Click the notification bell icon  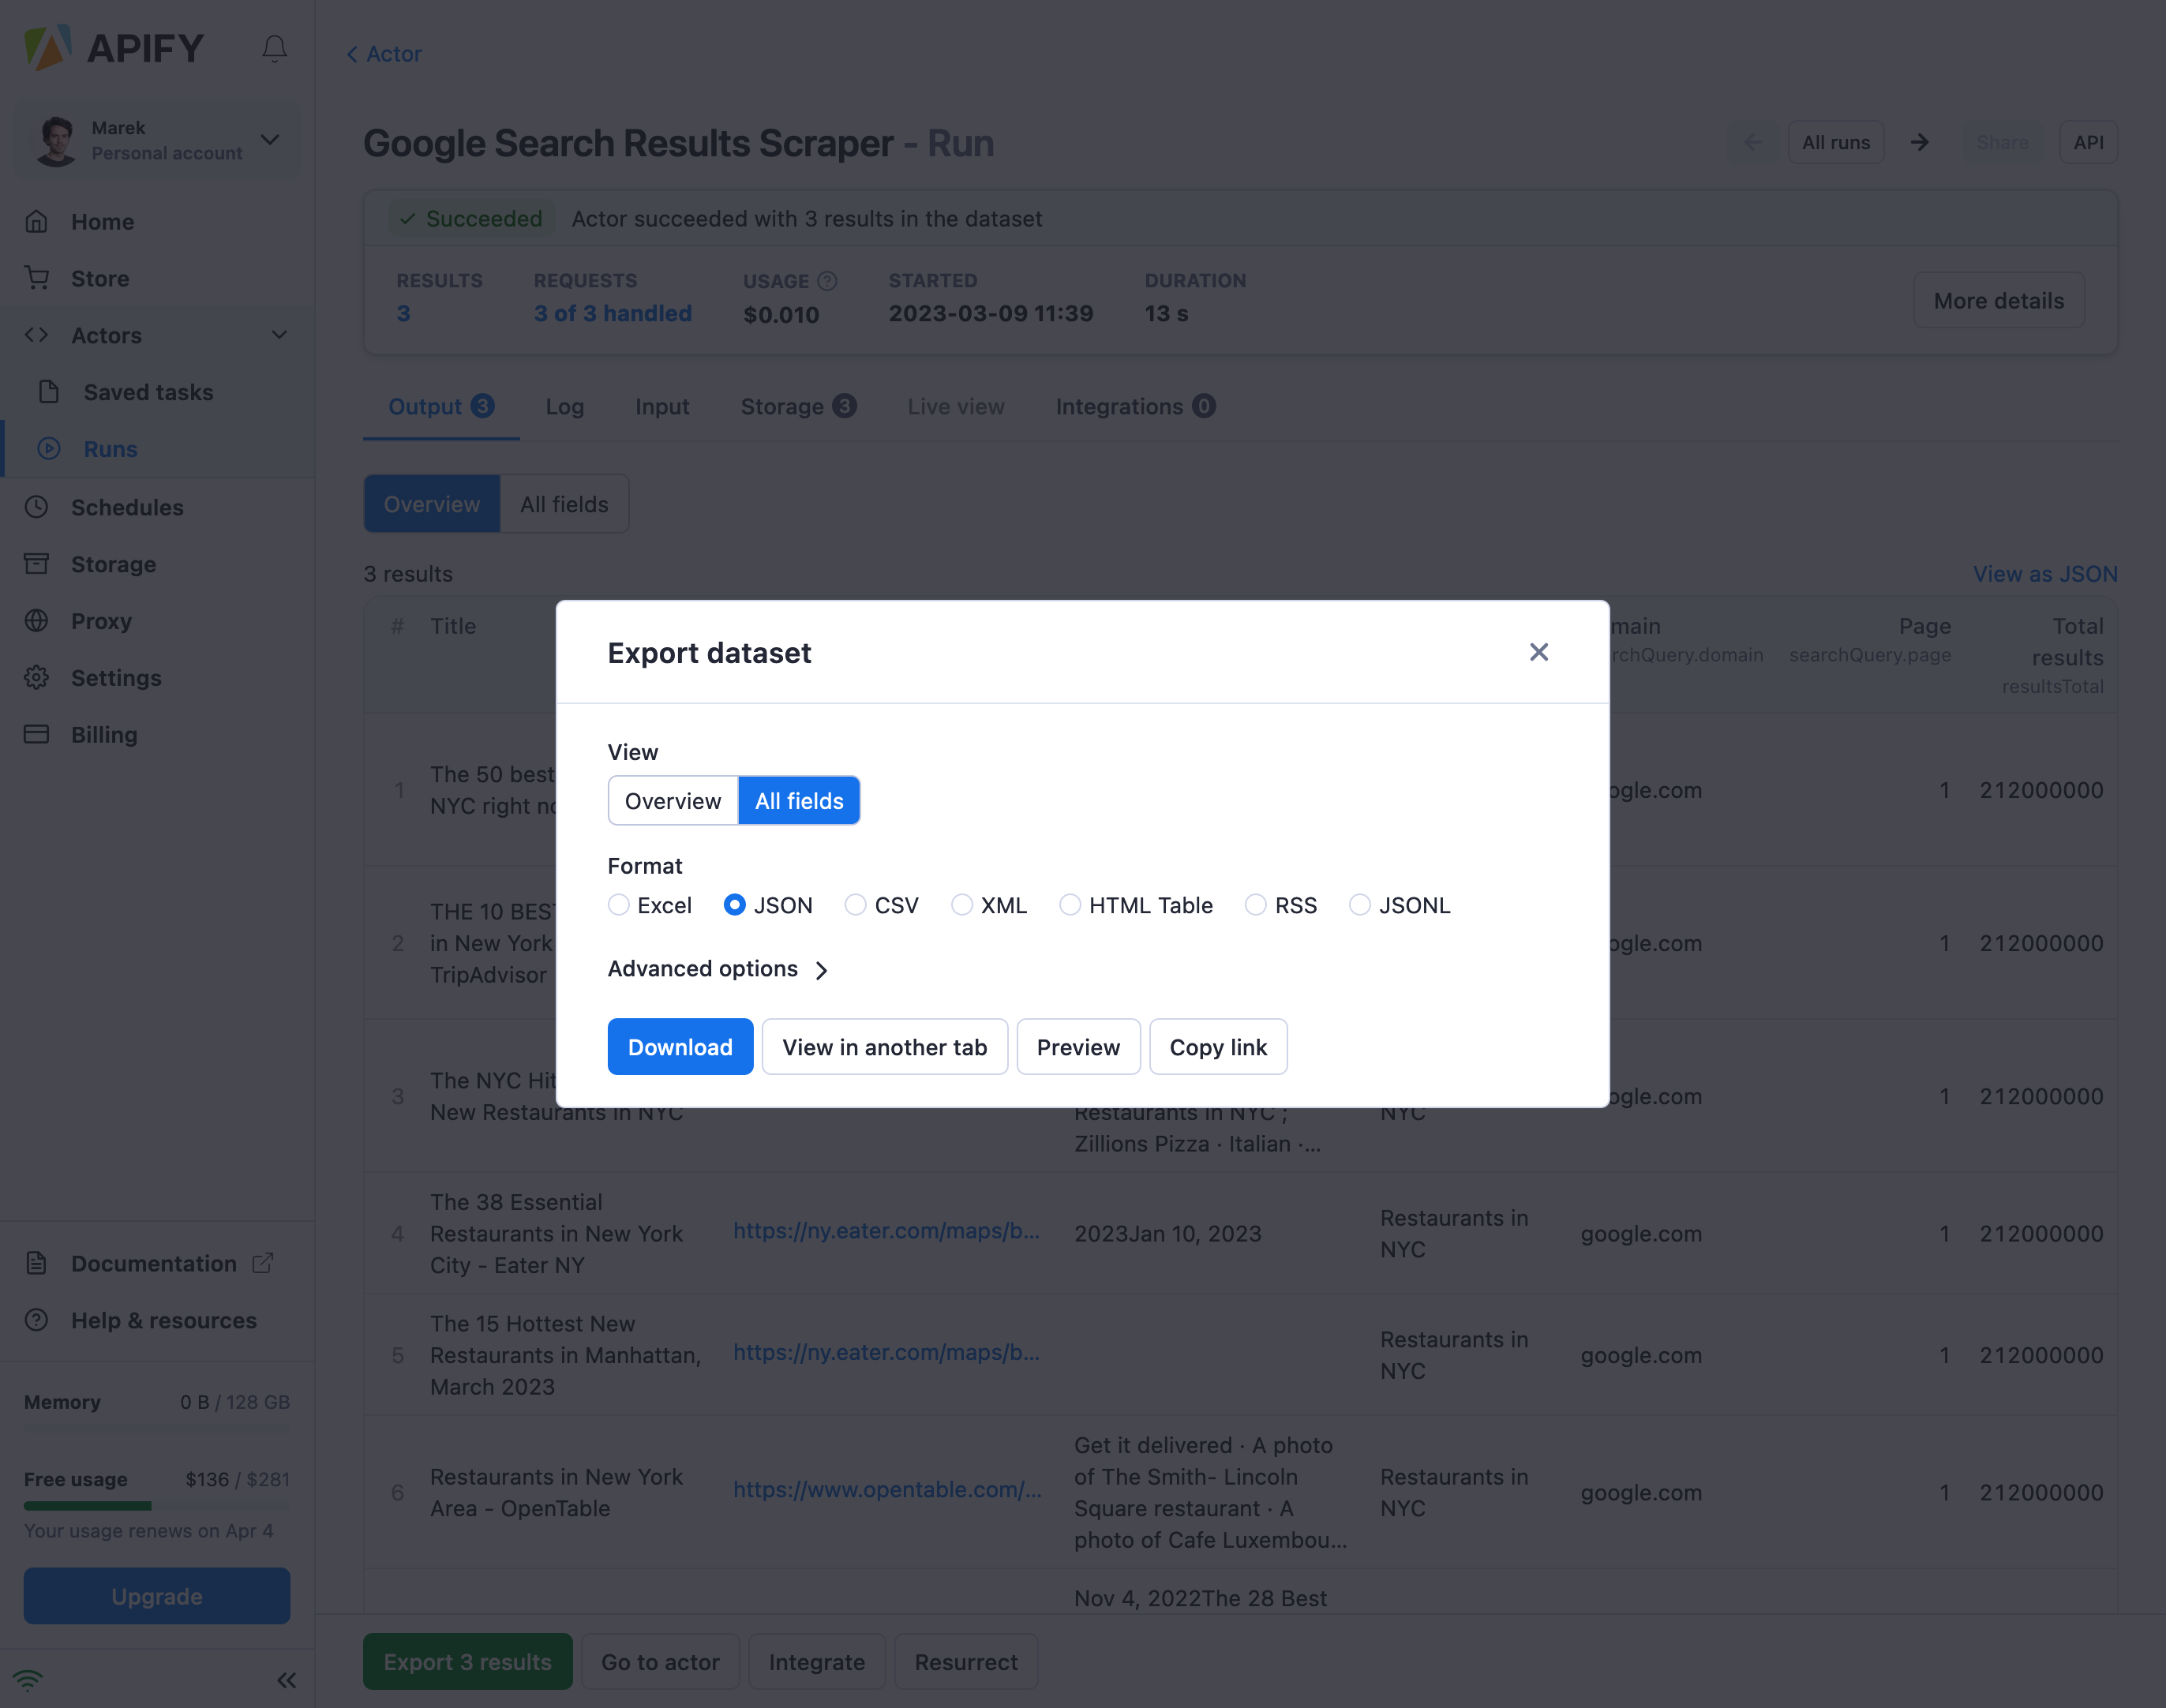coord(274,48)
